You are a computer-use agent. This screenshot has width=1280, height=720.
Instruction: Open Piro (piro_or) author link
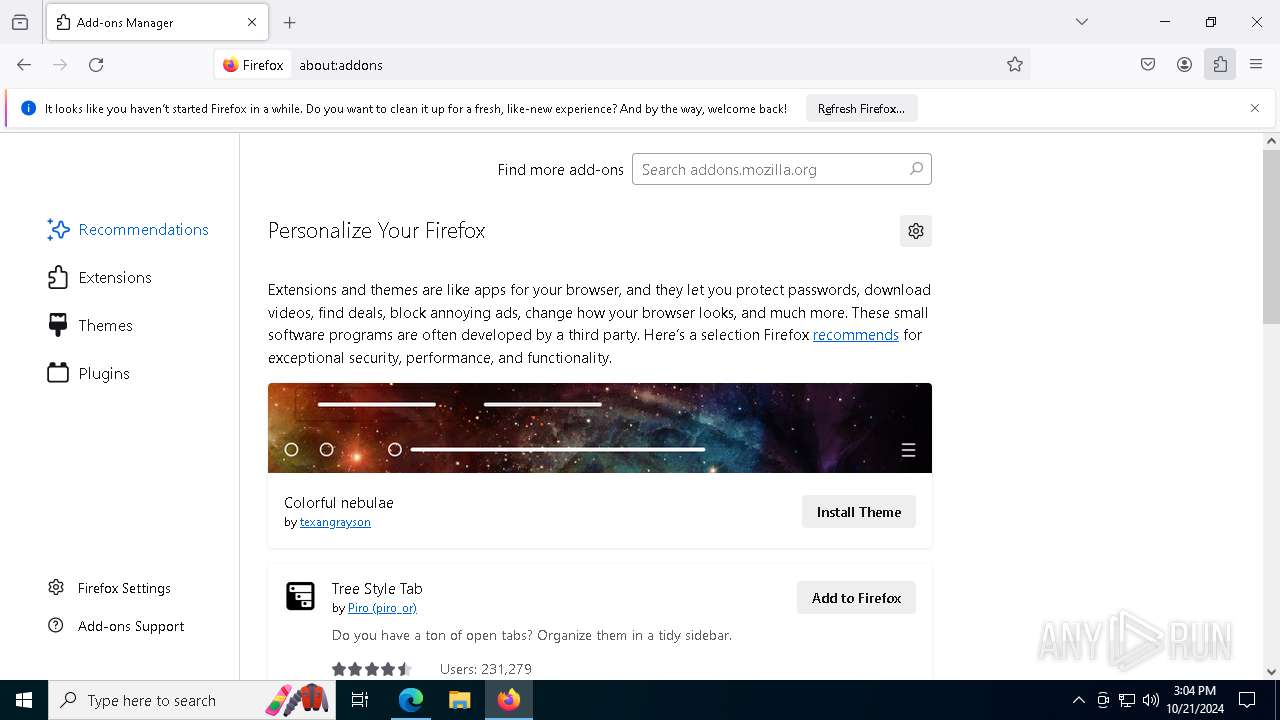point(382,608)
